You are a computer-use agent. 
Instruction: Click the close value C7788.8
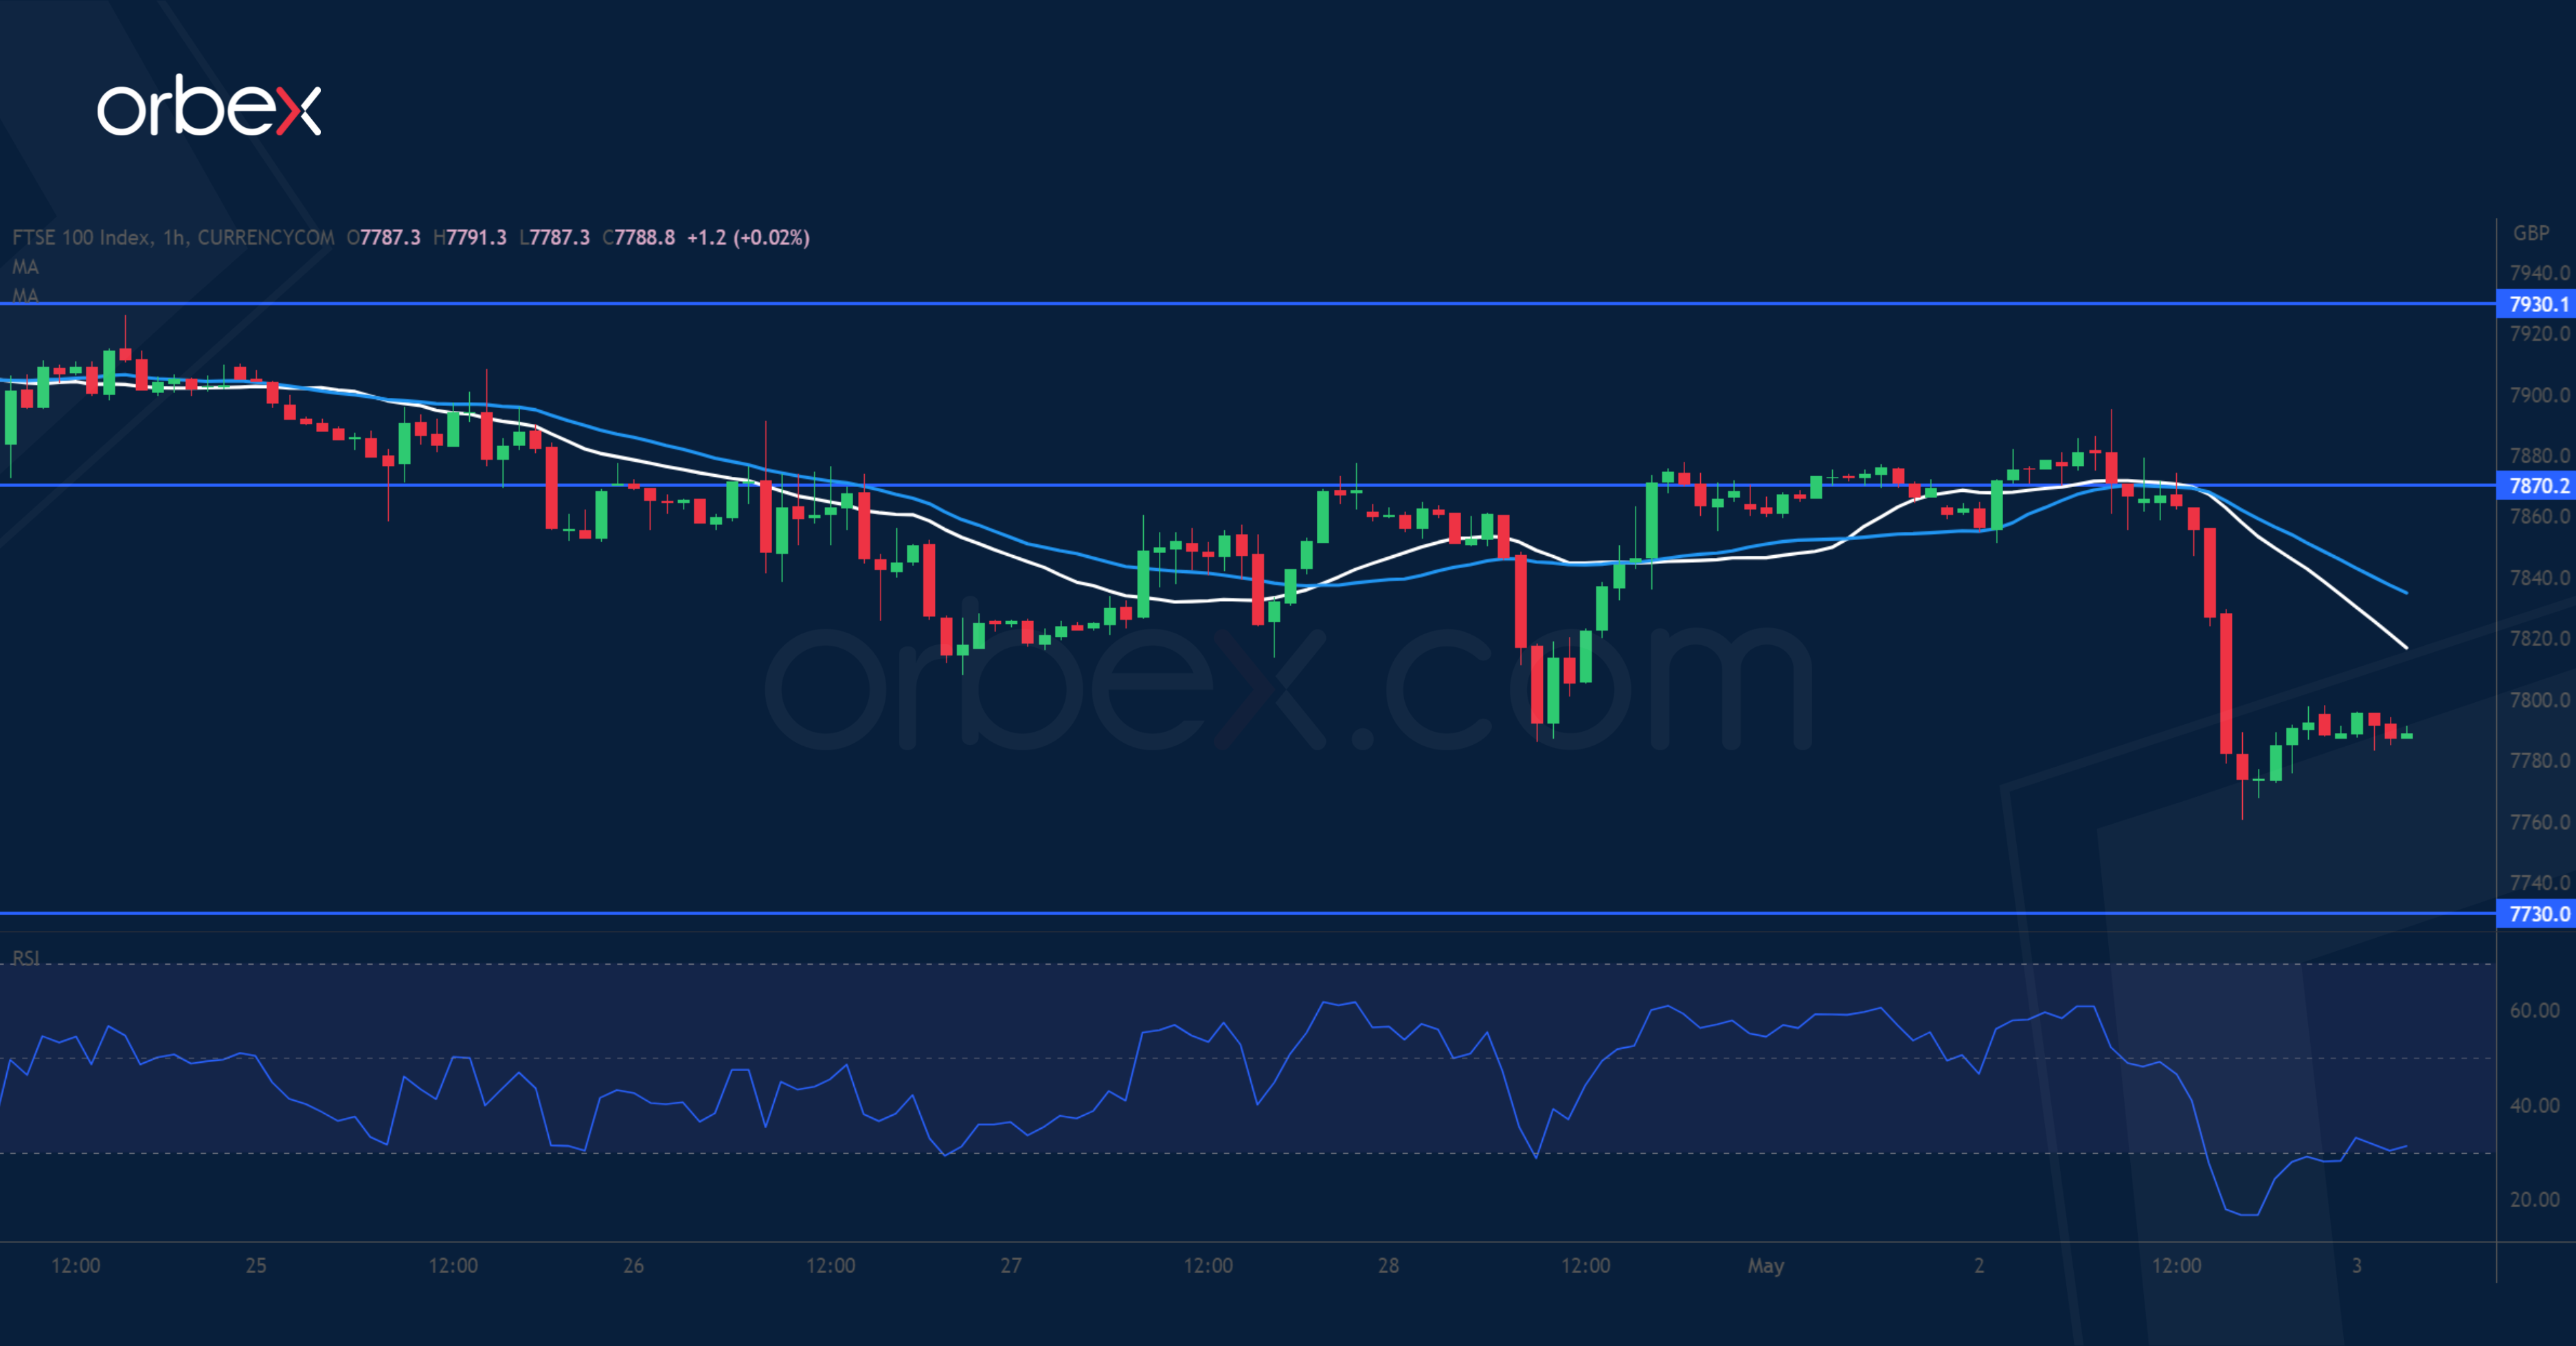tap(639, 238)
